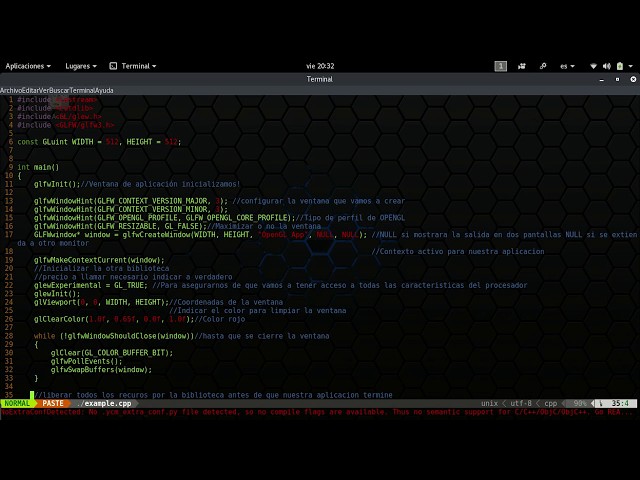Open the Aplicaciones menu in top panel
The width and height of the screenshot is (640, 480).
tap(28, 66)
